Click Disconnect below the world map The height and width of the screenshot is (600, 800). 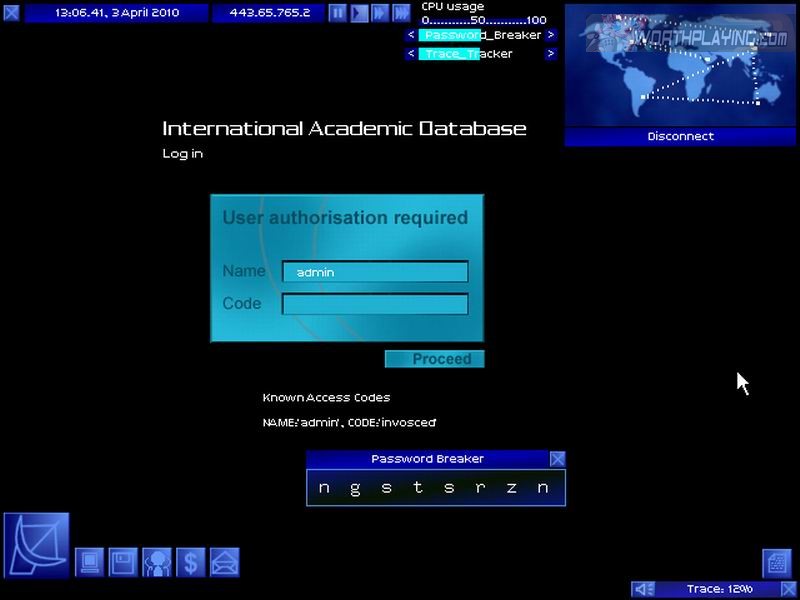[681, 137]
